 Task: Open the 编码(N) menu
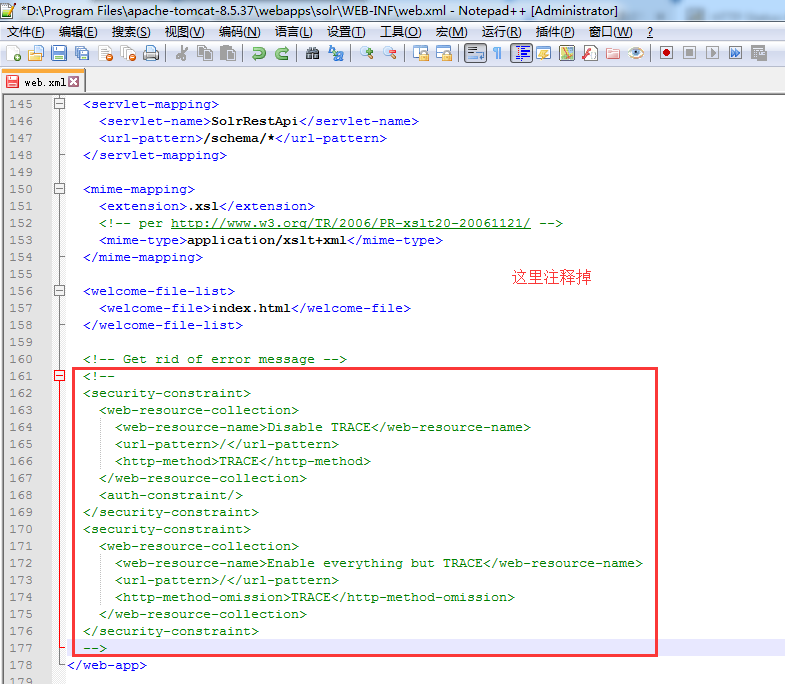point(240,32)
